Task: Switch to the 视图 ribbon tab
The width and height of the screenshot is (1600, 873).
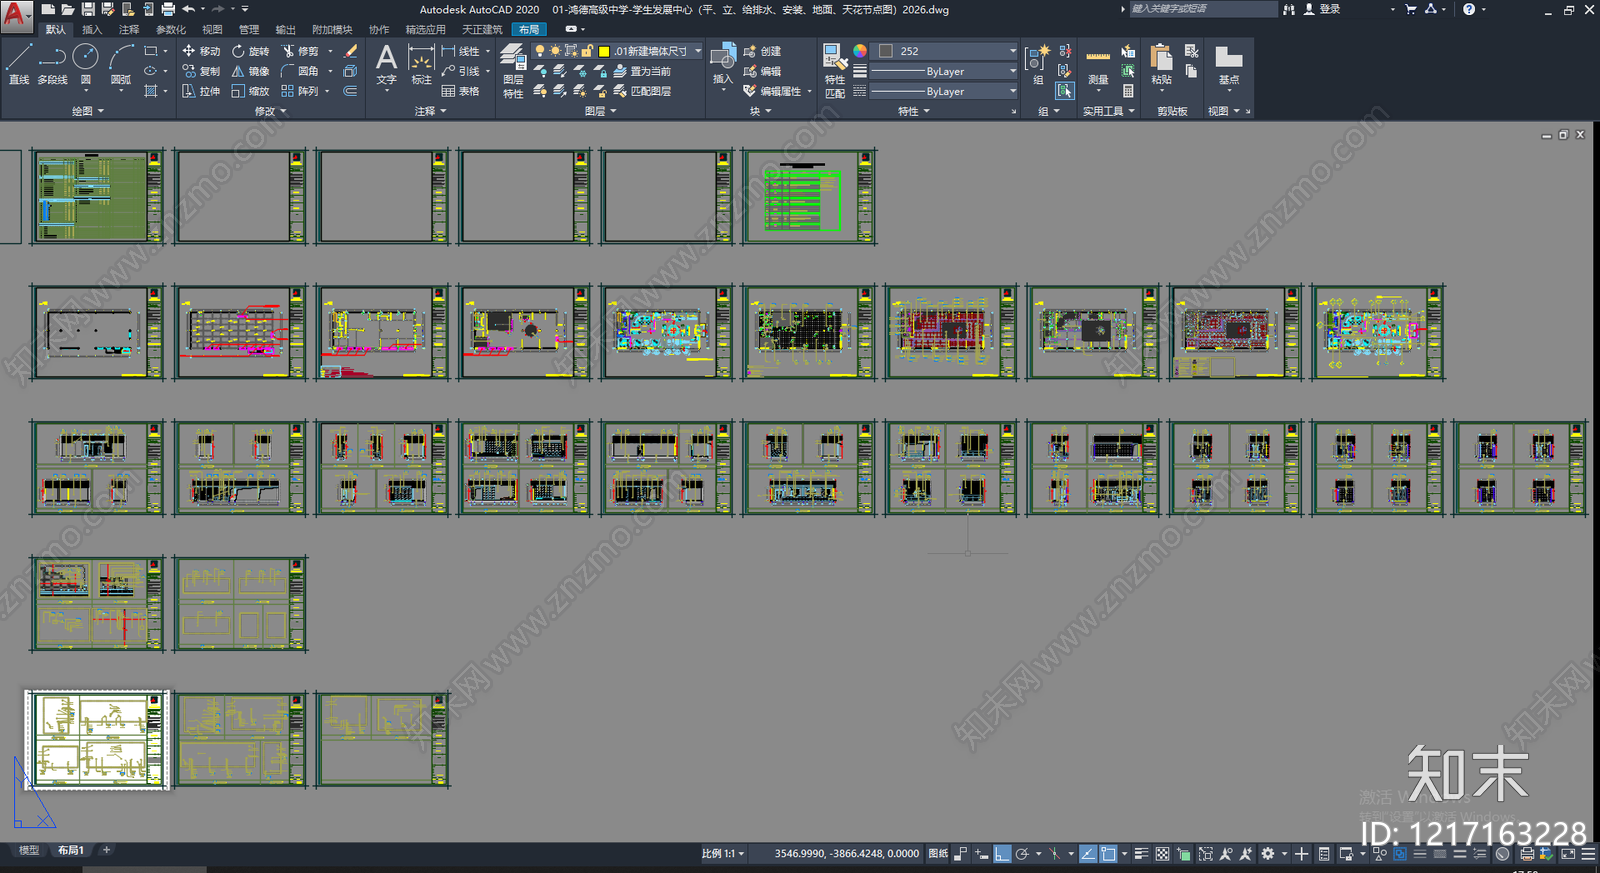Action: pos(212,30)
